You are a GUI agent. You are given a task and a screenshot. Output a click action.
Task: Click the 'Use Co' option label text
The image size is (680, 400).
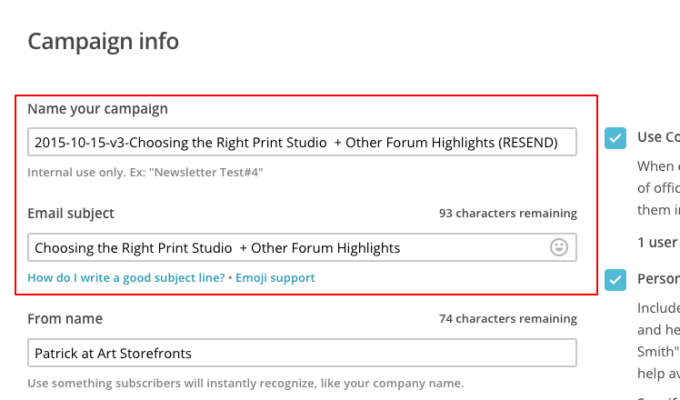658,138
